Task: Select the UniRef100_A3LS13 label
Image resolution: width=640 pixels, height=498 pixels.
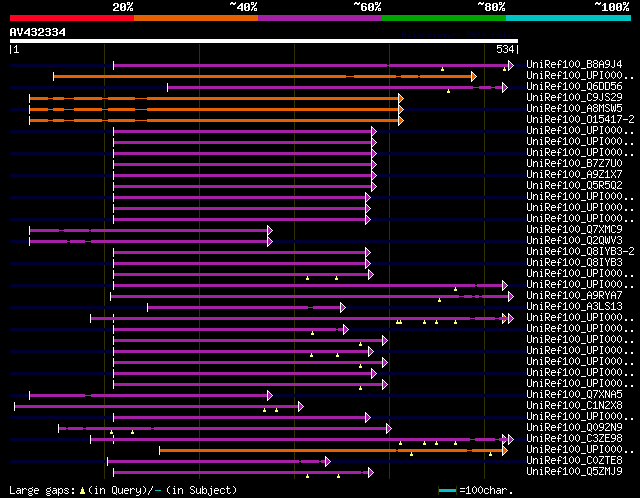Action: point(574,307)
